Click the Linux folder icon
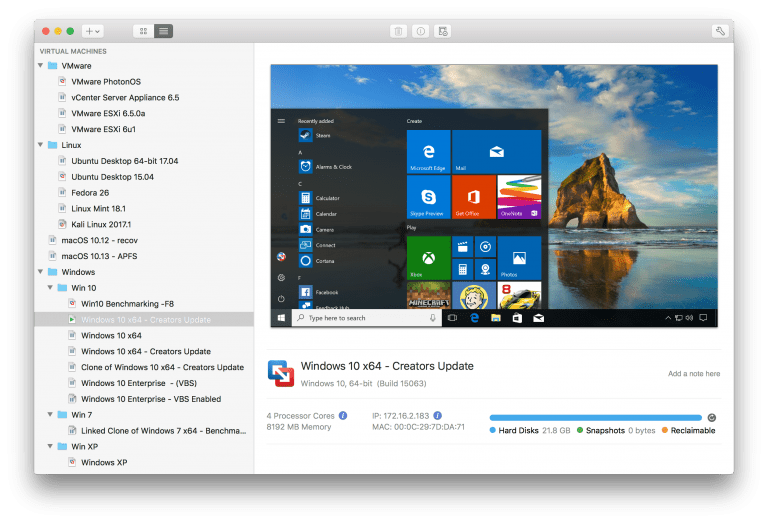This screenshot has width=768, height=523. point(52,145)
